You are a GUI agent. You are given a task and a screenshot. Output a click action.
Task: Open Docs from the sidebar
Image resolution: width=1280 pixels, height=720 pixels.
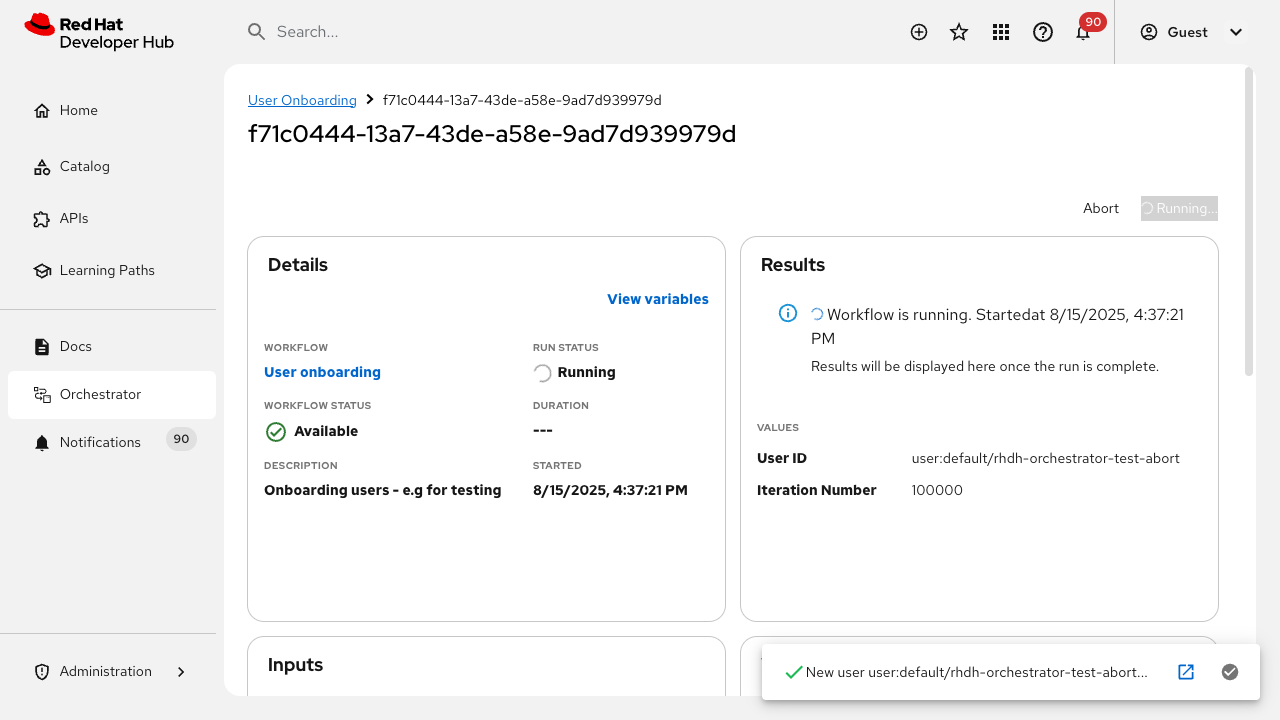tap(76, 346)
